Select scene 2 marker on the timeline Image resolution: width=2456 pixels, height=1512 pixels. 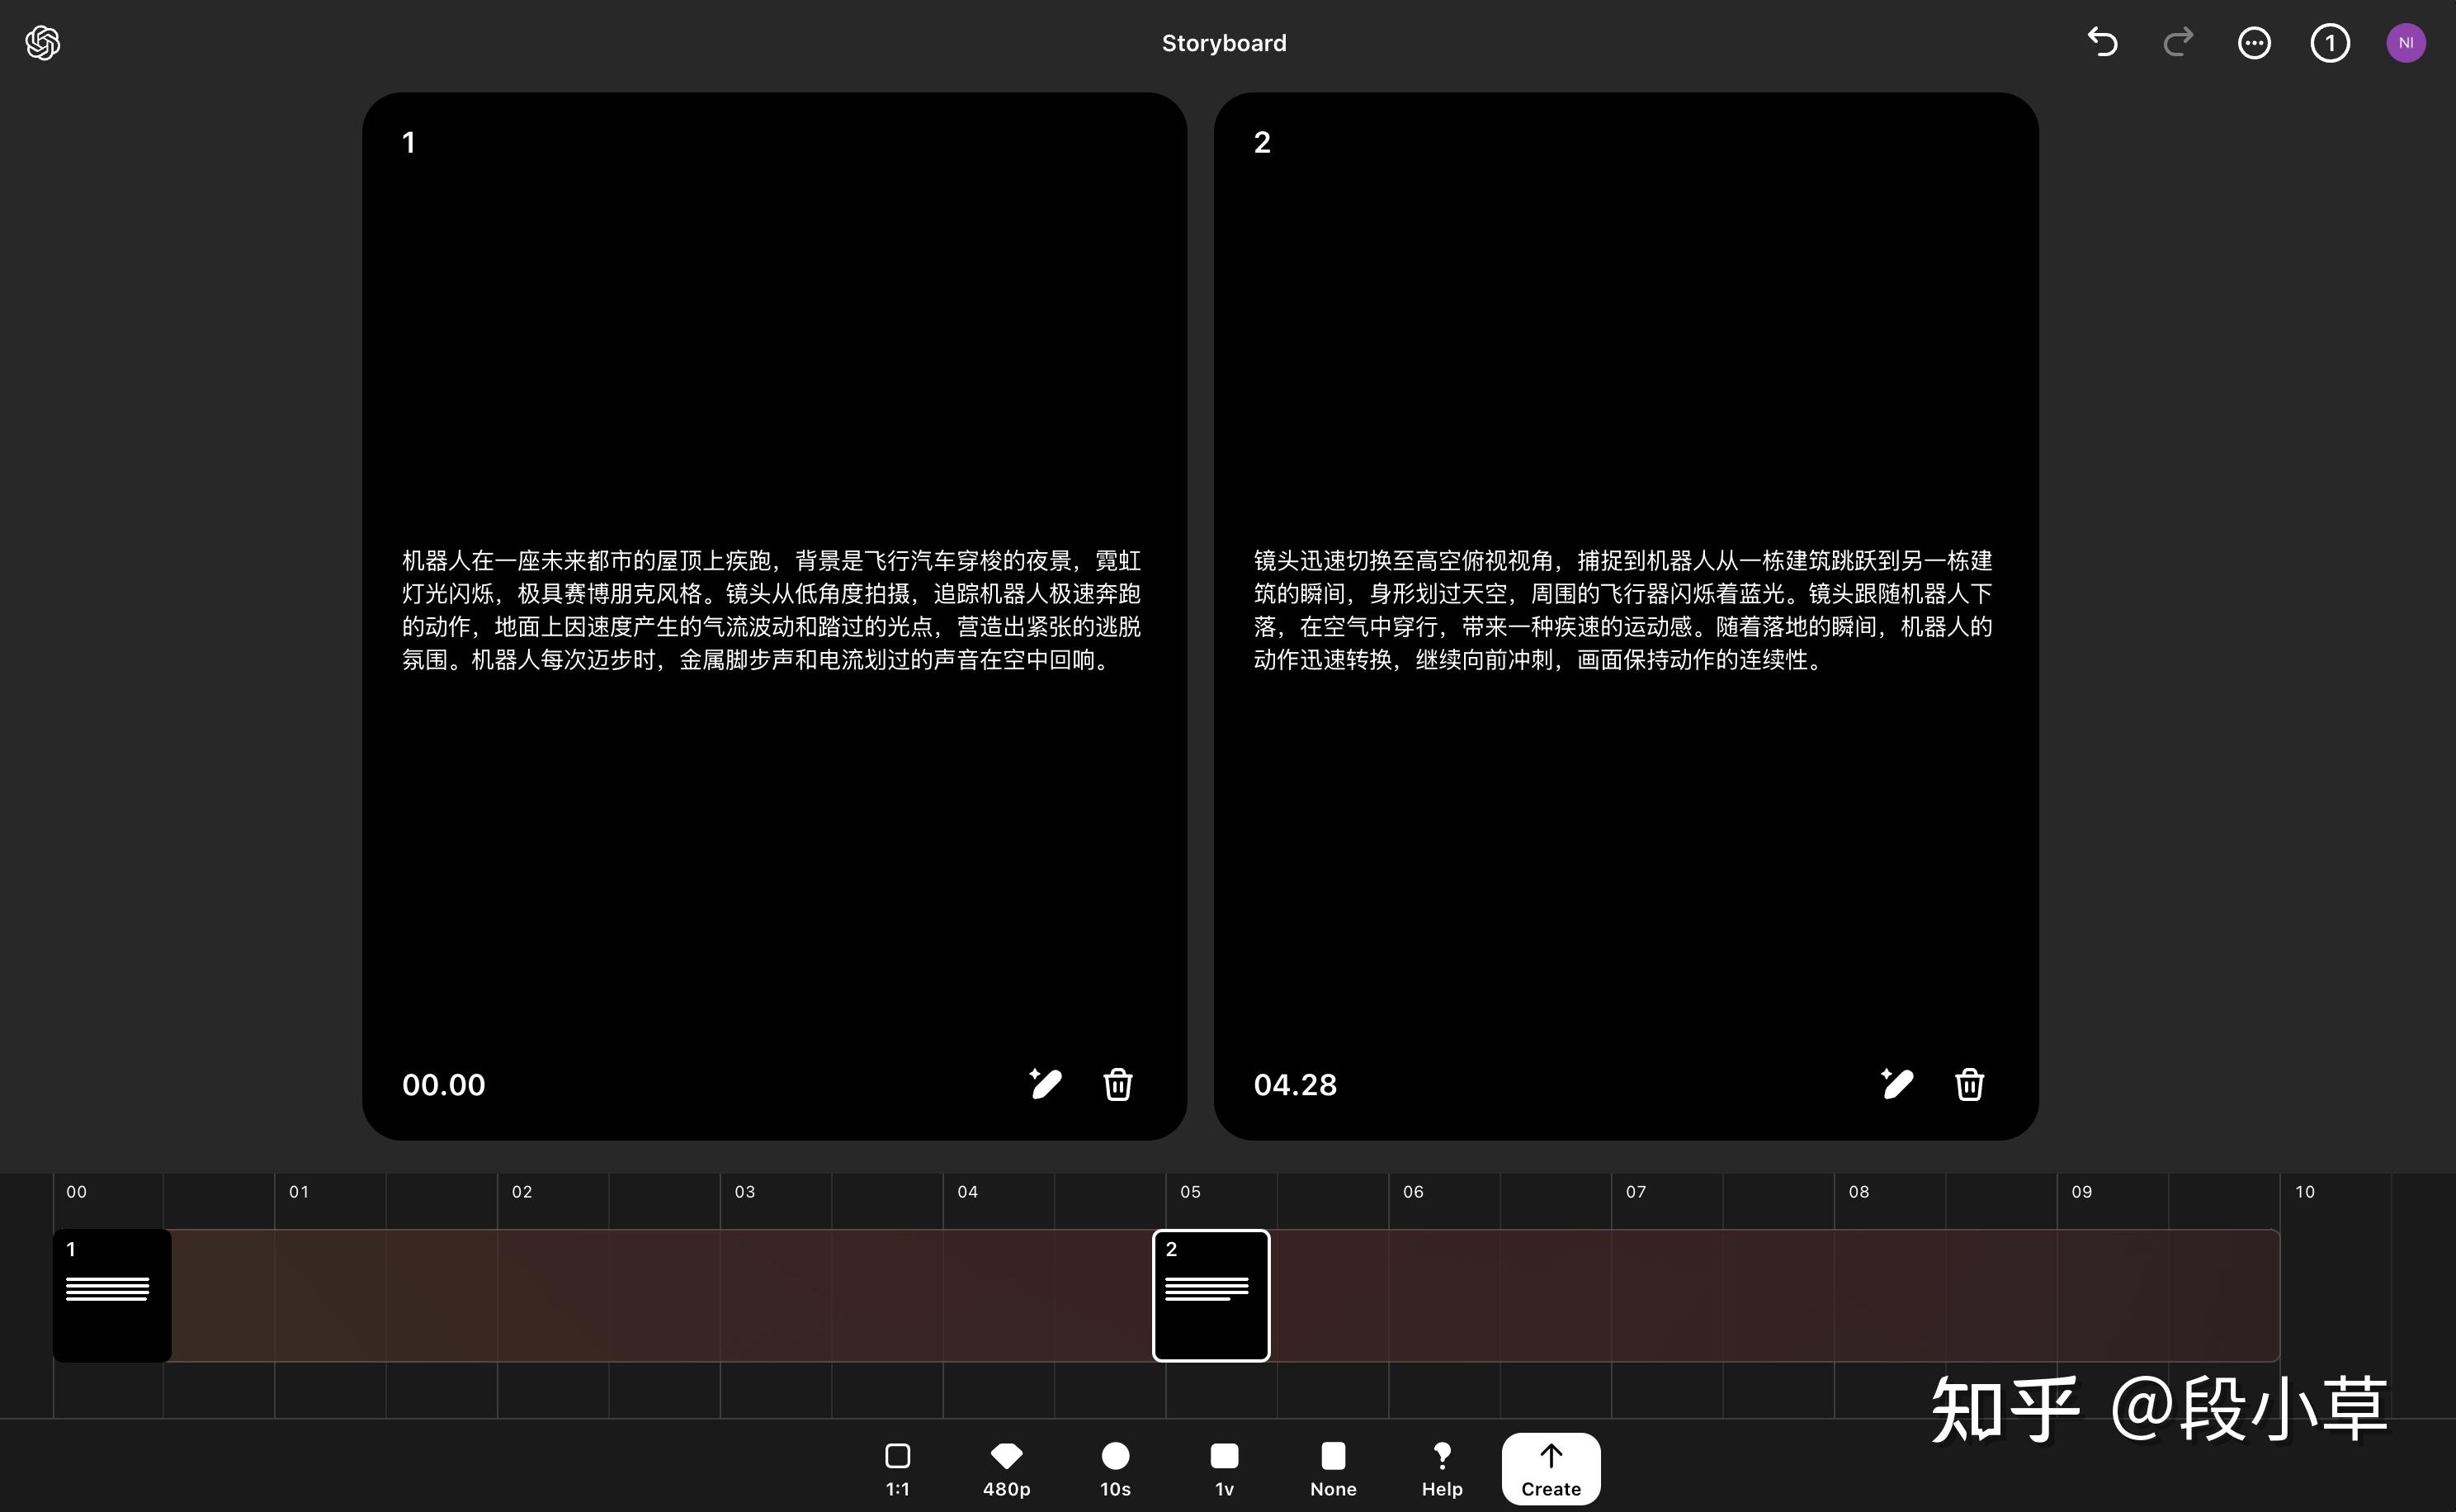point(1210,1295)
